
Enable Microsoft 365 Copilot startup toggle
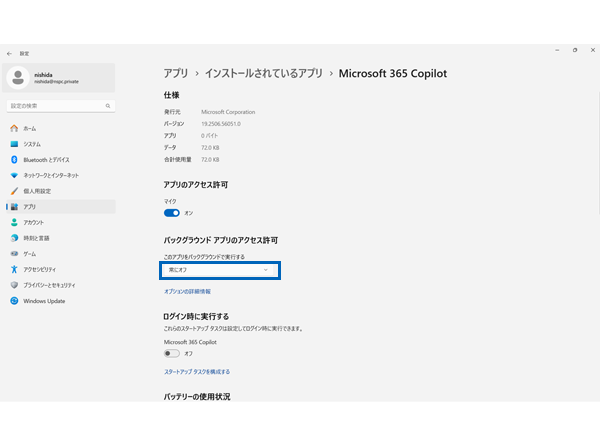[171, 354]
